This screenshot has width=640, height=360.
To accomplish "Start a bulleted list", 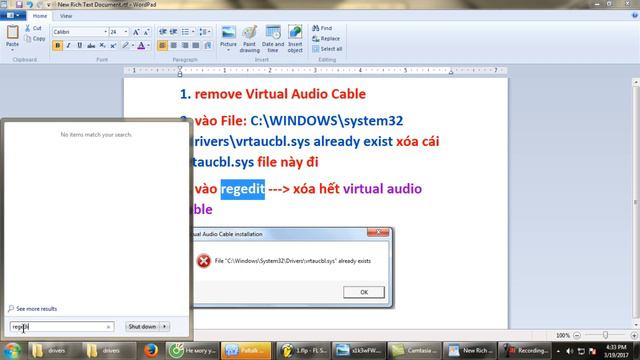I will [185, 32].
